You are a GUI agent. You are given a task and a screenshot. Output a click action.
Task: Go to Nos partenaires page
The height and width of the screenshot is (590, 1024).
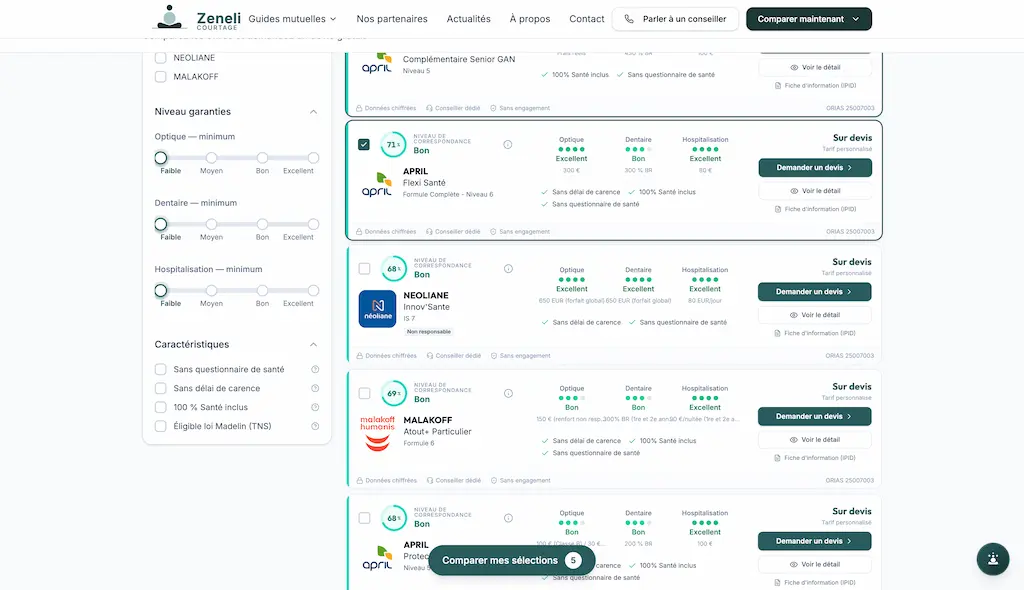(392, 19)
